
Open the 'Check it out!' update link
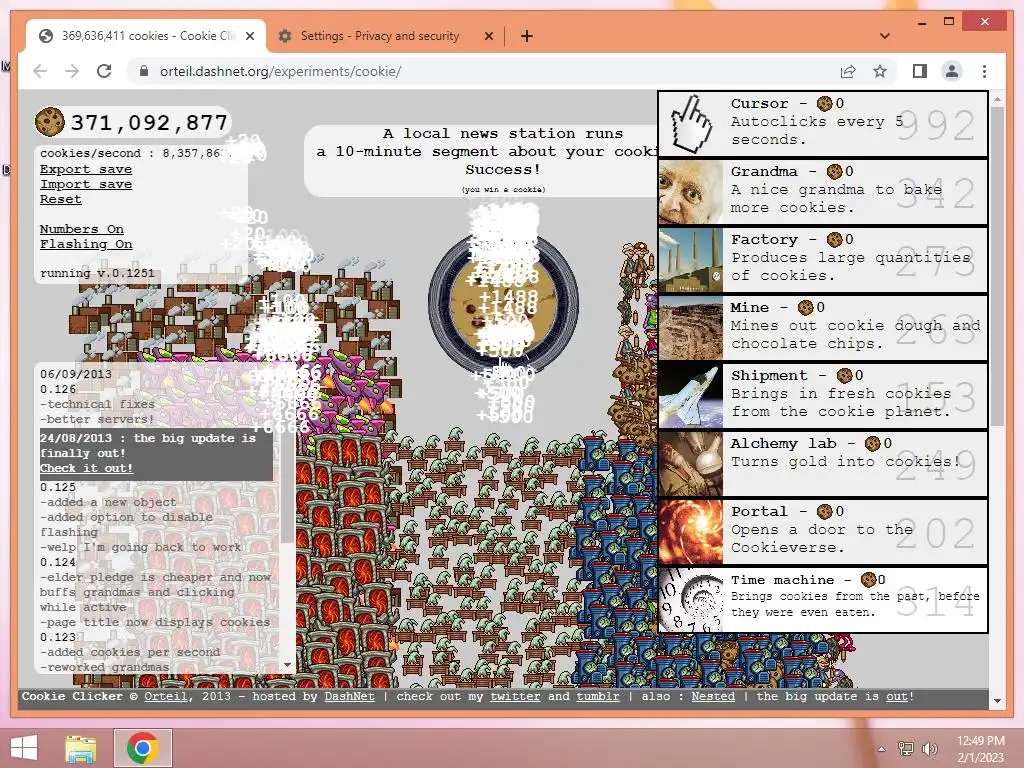click(x=86, y=468)
